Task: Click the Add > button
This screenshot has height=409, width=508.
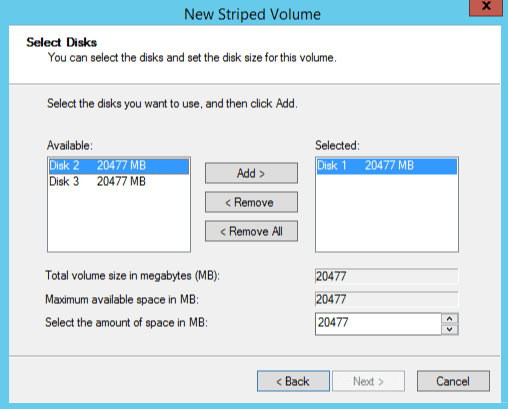Action: pyautogui.click(x=251, y=173)
